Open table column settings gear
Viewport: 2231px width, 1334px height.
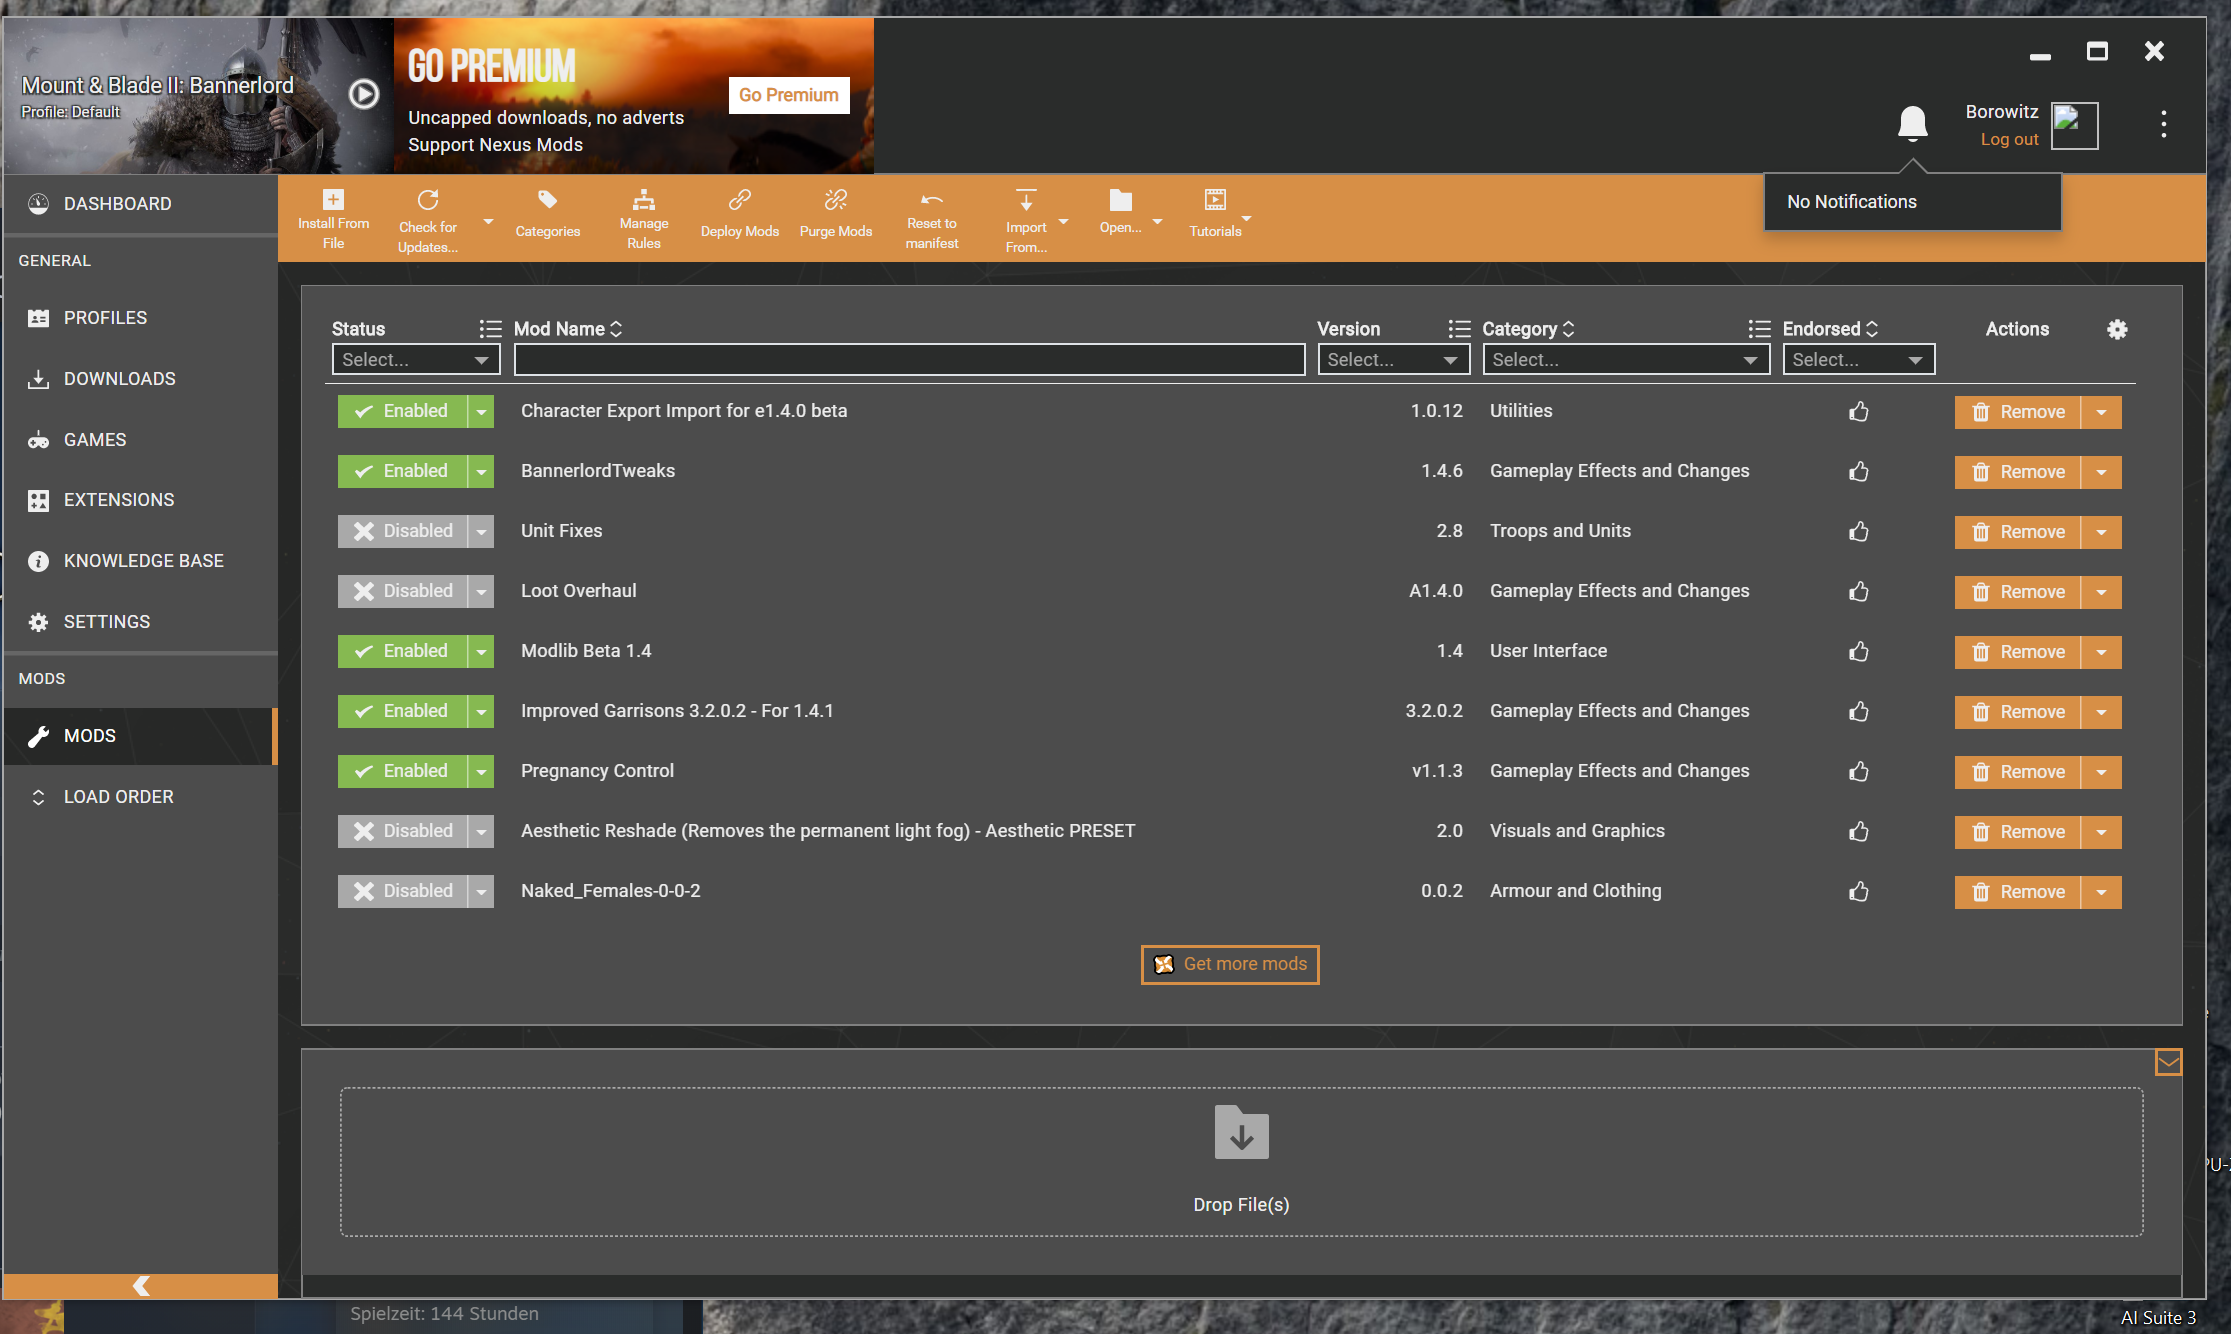pos(2117,329)
